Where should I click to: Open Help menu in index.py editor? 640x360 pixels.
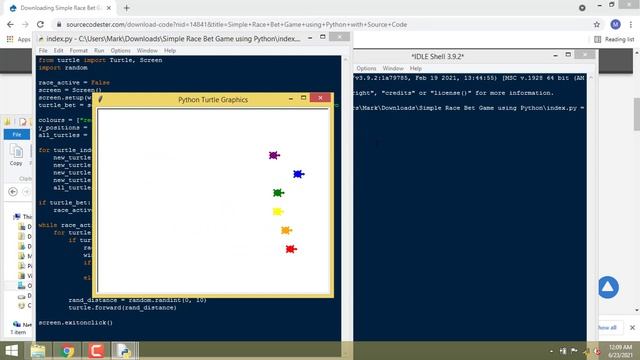click(x=170, y=51)
